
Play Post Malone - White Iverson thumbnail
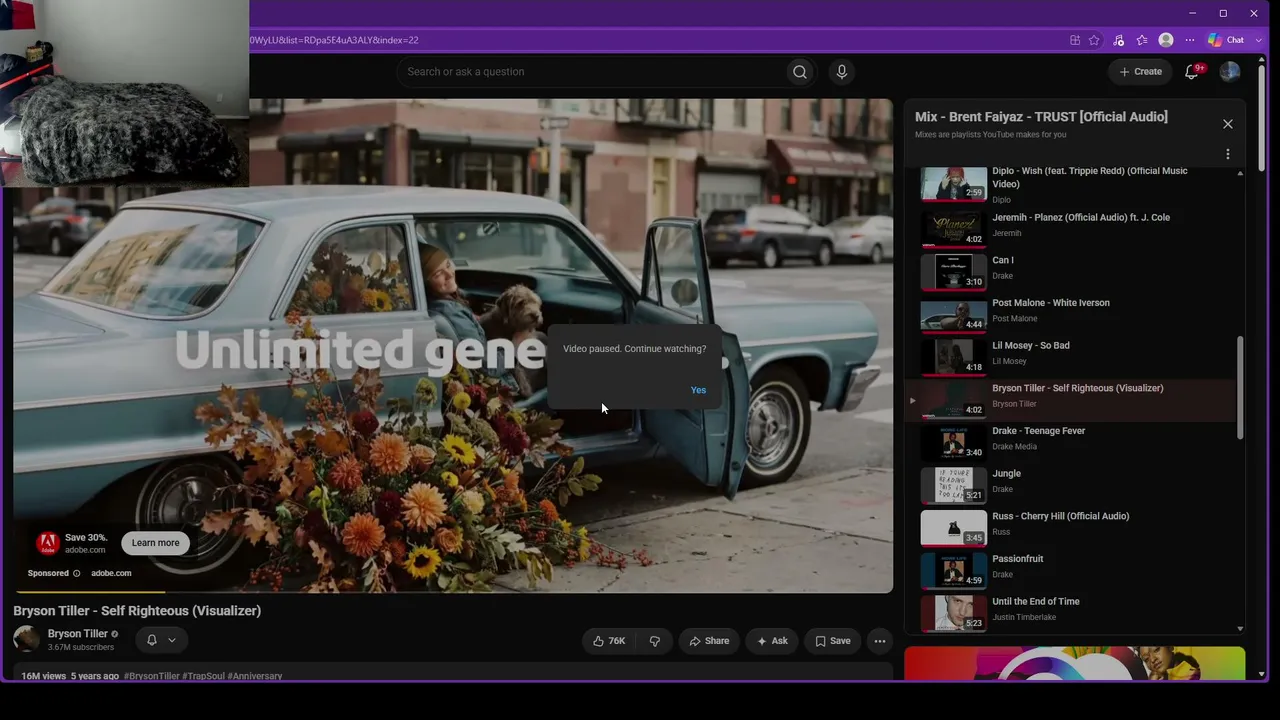(953, 315)
